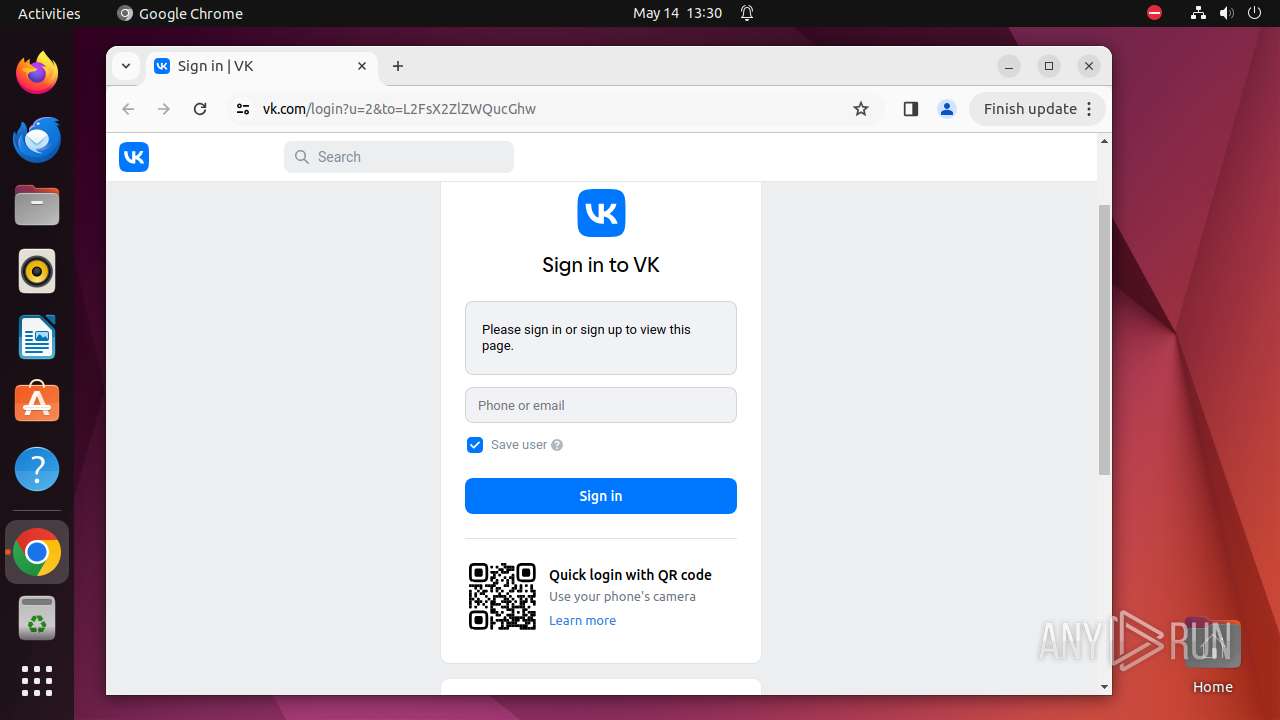Open the Google Chrome app menu in the top bar

[x=180, y=13]
